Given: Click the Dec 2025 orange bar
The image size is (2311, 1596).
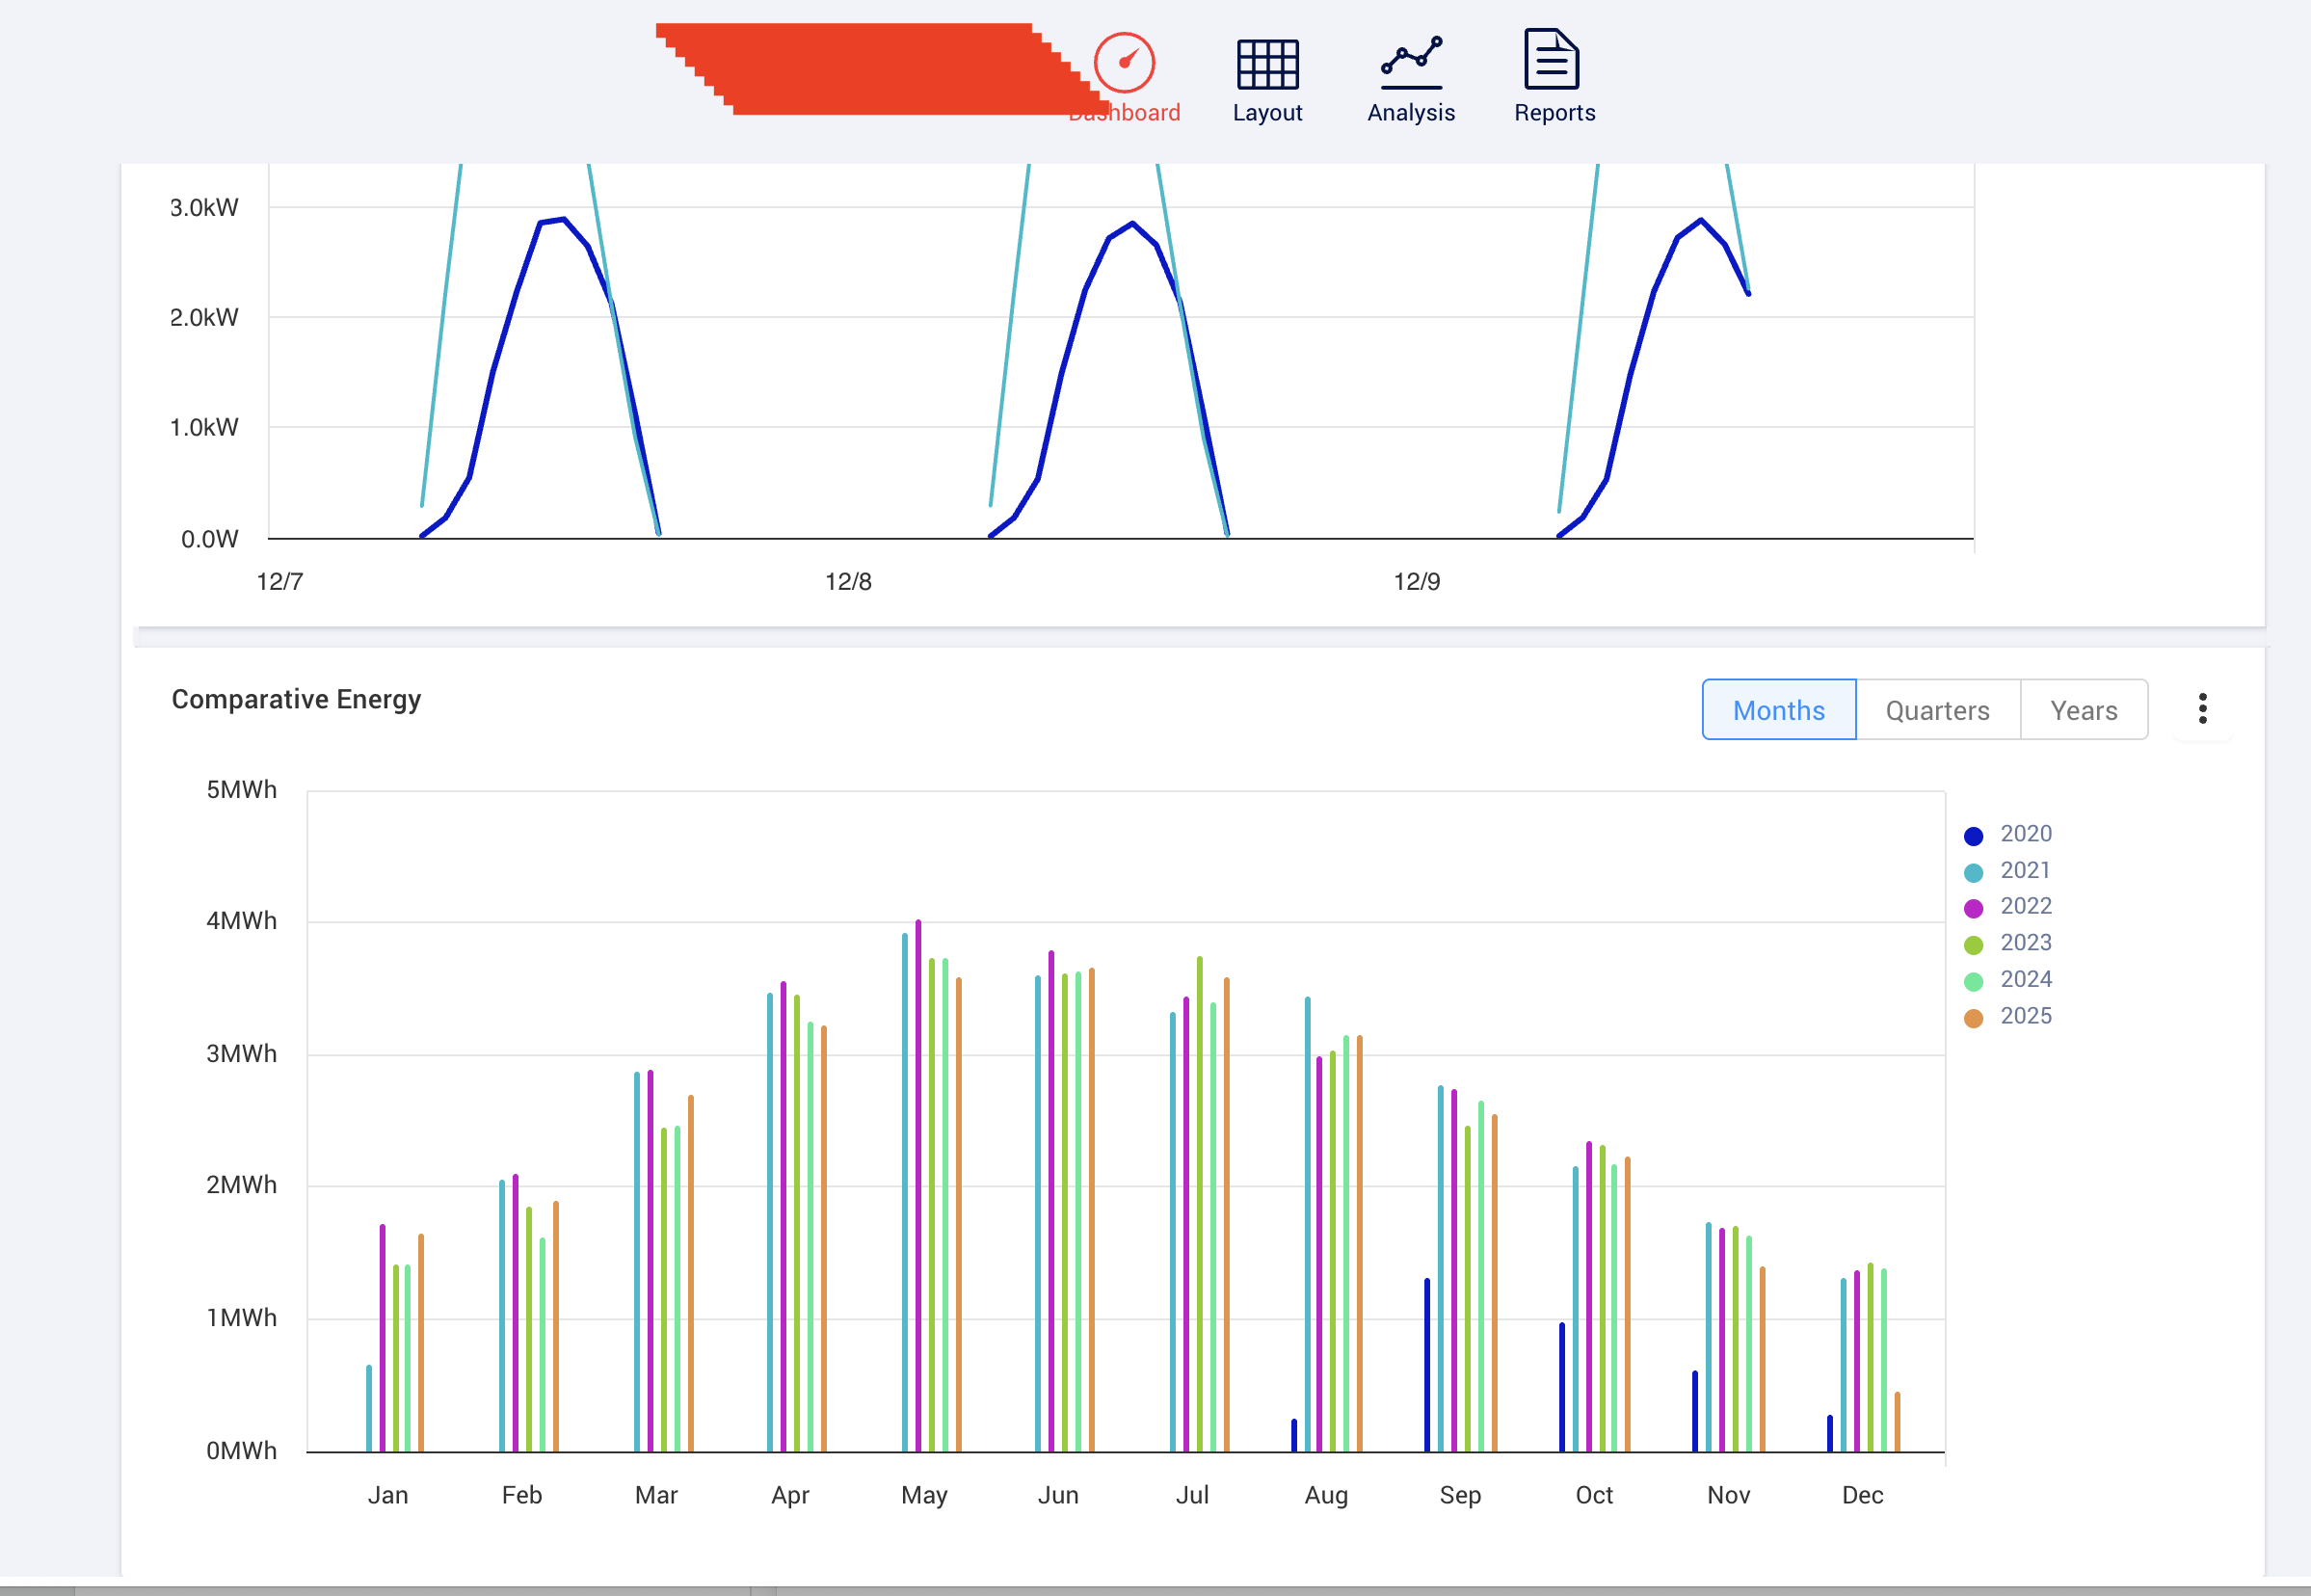Looking at the screenshot, I should tap(1897, 1422).
